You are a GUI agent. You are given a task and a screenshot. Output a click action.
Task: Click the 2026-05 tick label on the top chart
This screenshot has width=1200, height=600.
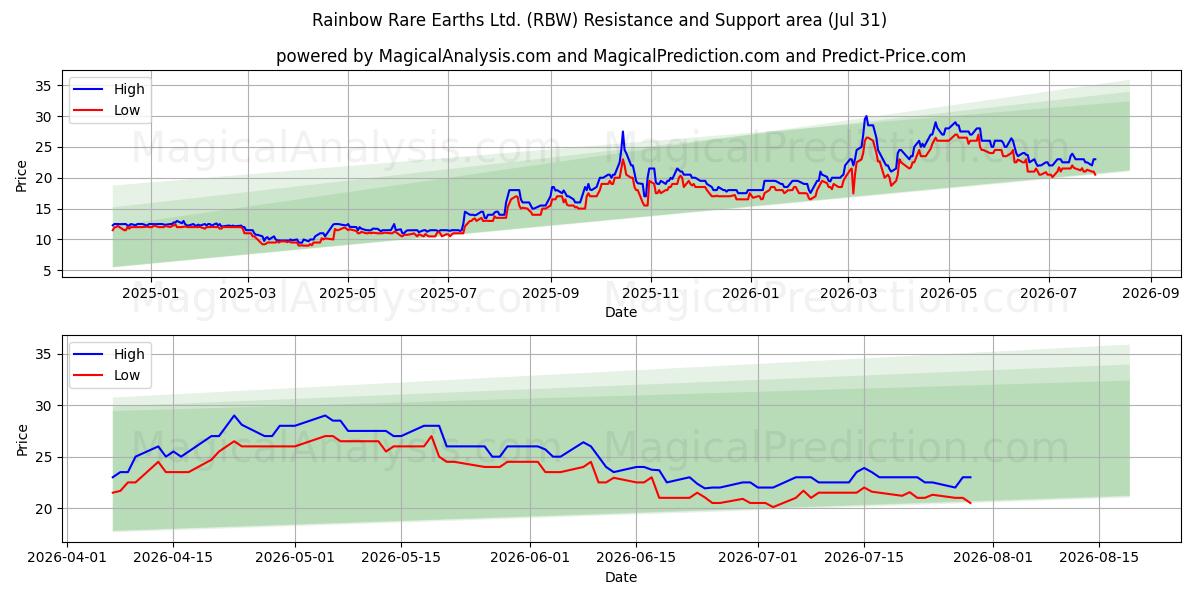(x=948, y=294)
